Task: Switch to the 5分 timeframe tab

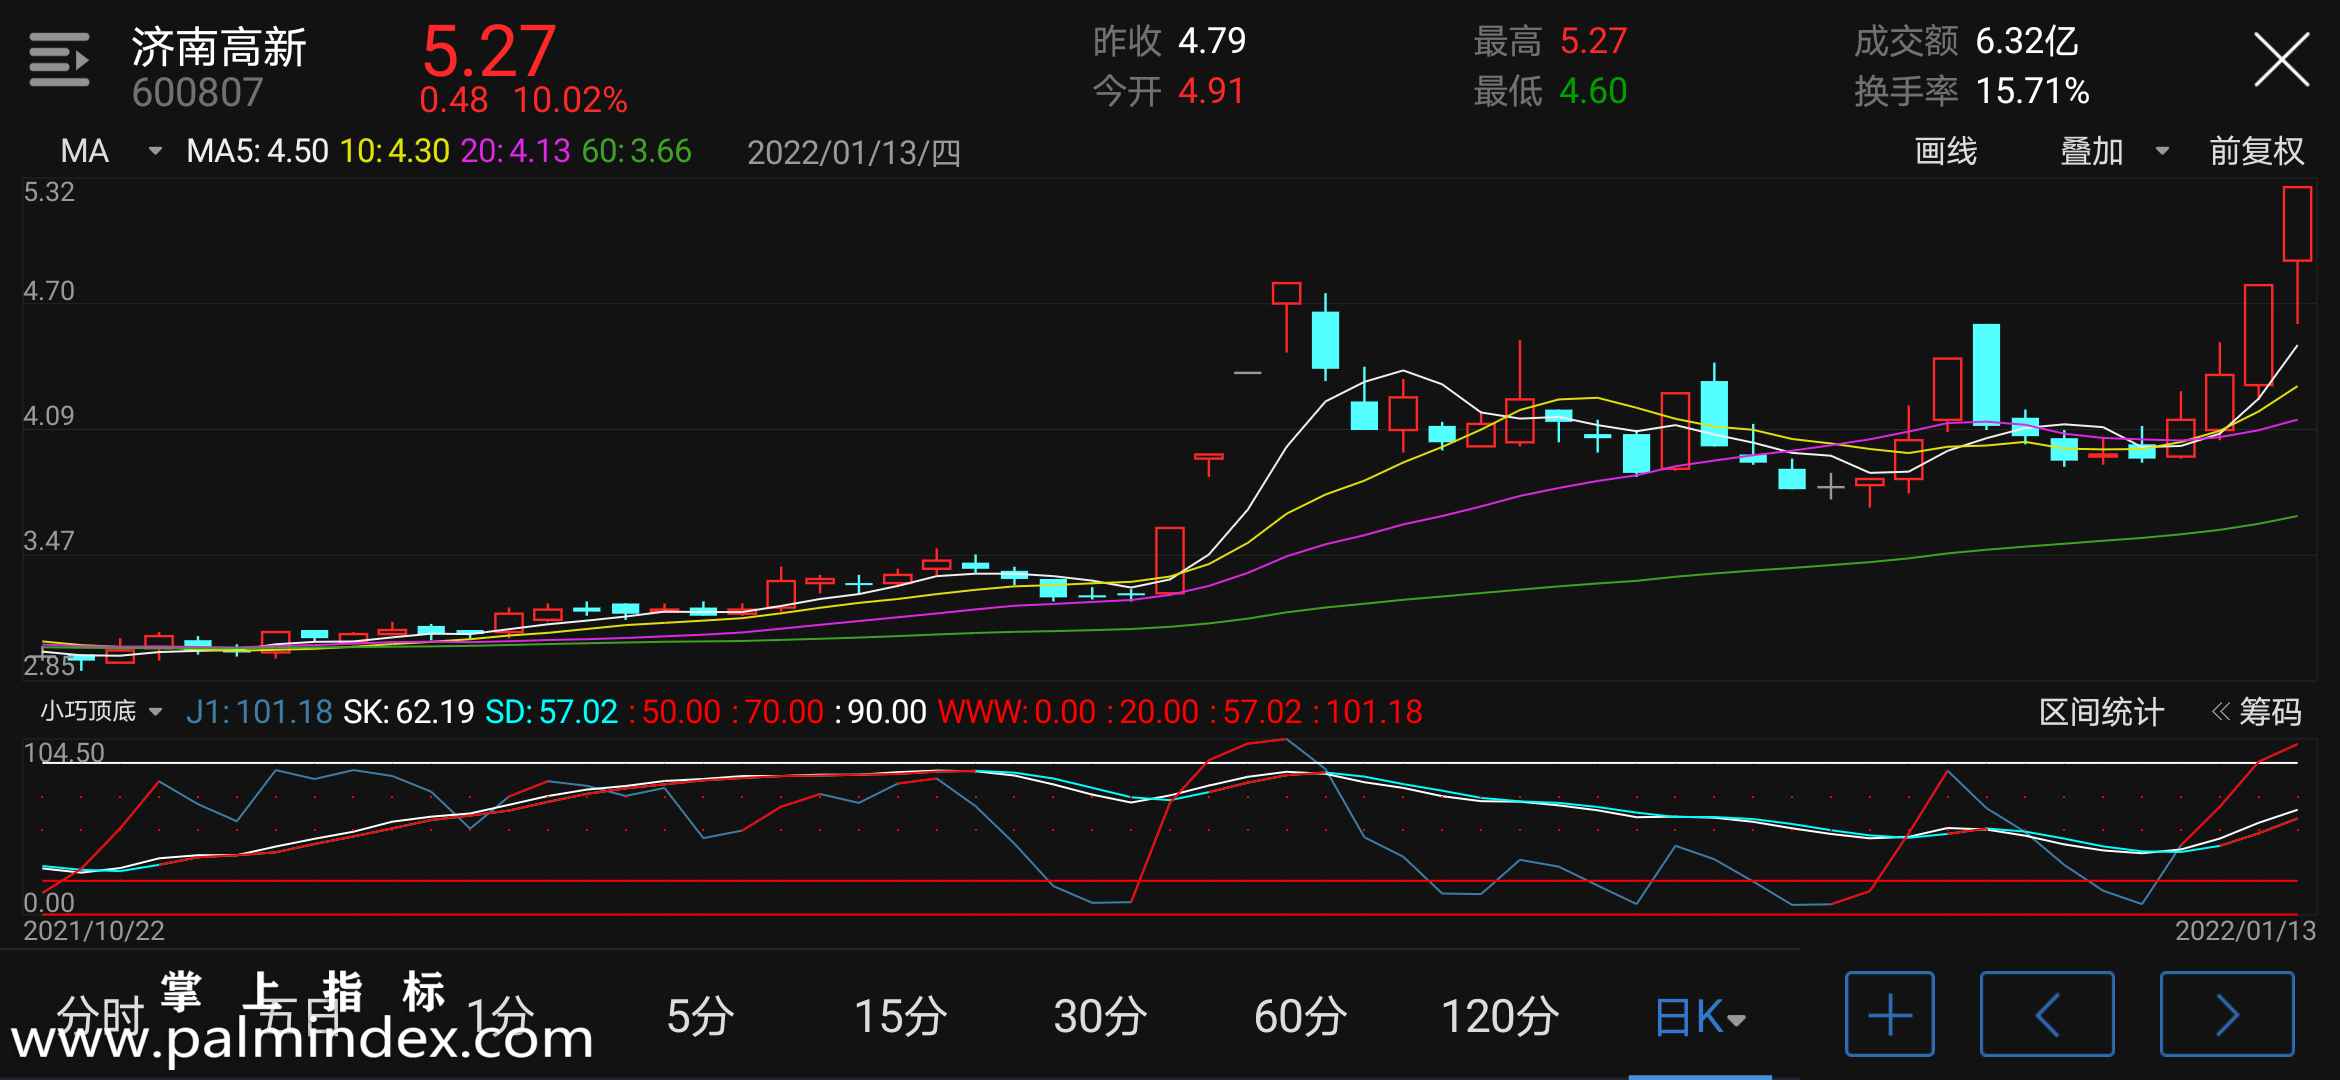Action: pos(700,1016)
